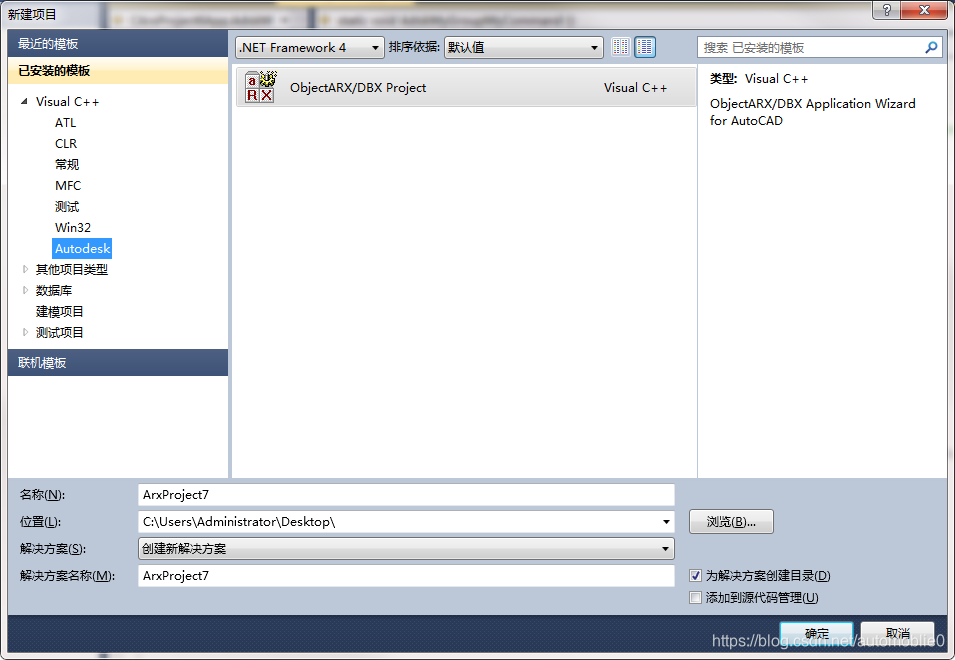
Task: Select 测试项目 label in tree
Action: click(x=59, y=332)
